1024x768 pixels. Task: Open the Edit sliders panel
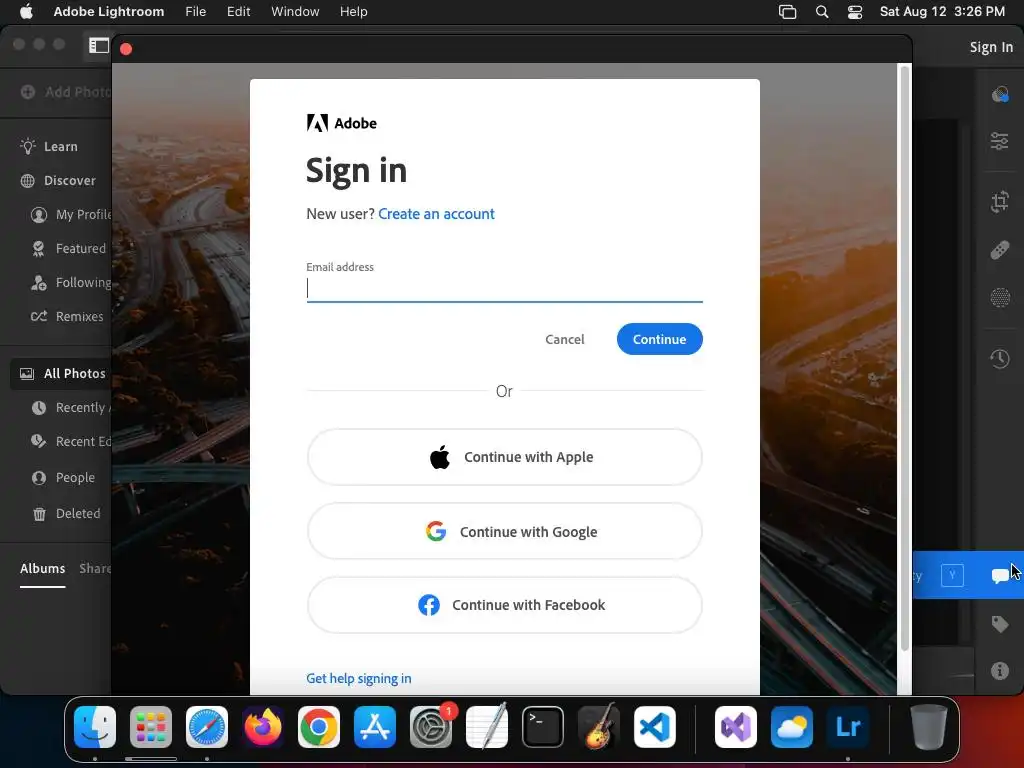tap(1000, 140)
